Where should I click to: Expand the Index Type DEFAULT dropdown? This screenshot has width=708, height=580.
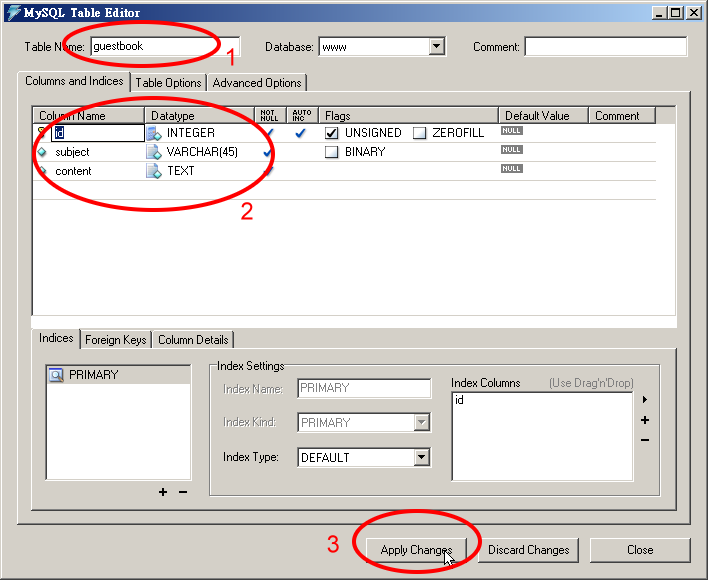422,457
